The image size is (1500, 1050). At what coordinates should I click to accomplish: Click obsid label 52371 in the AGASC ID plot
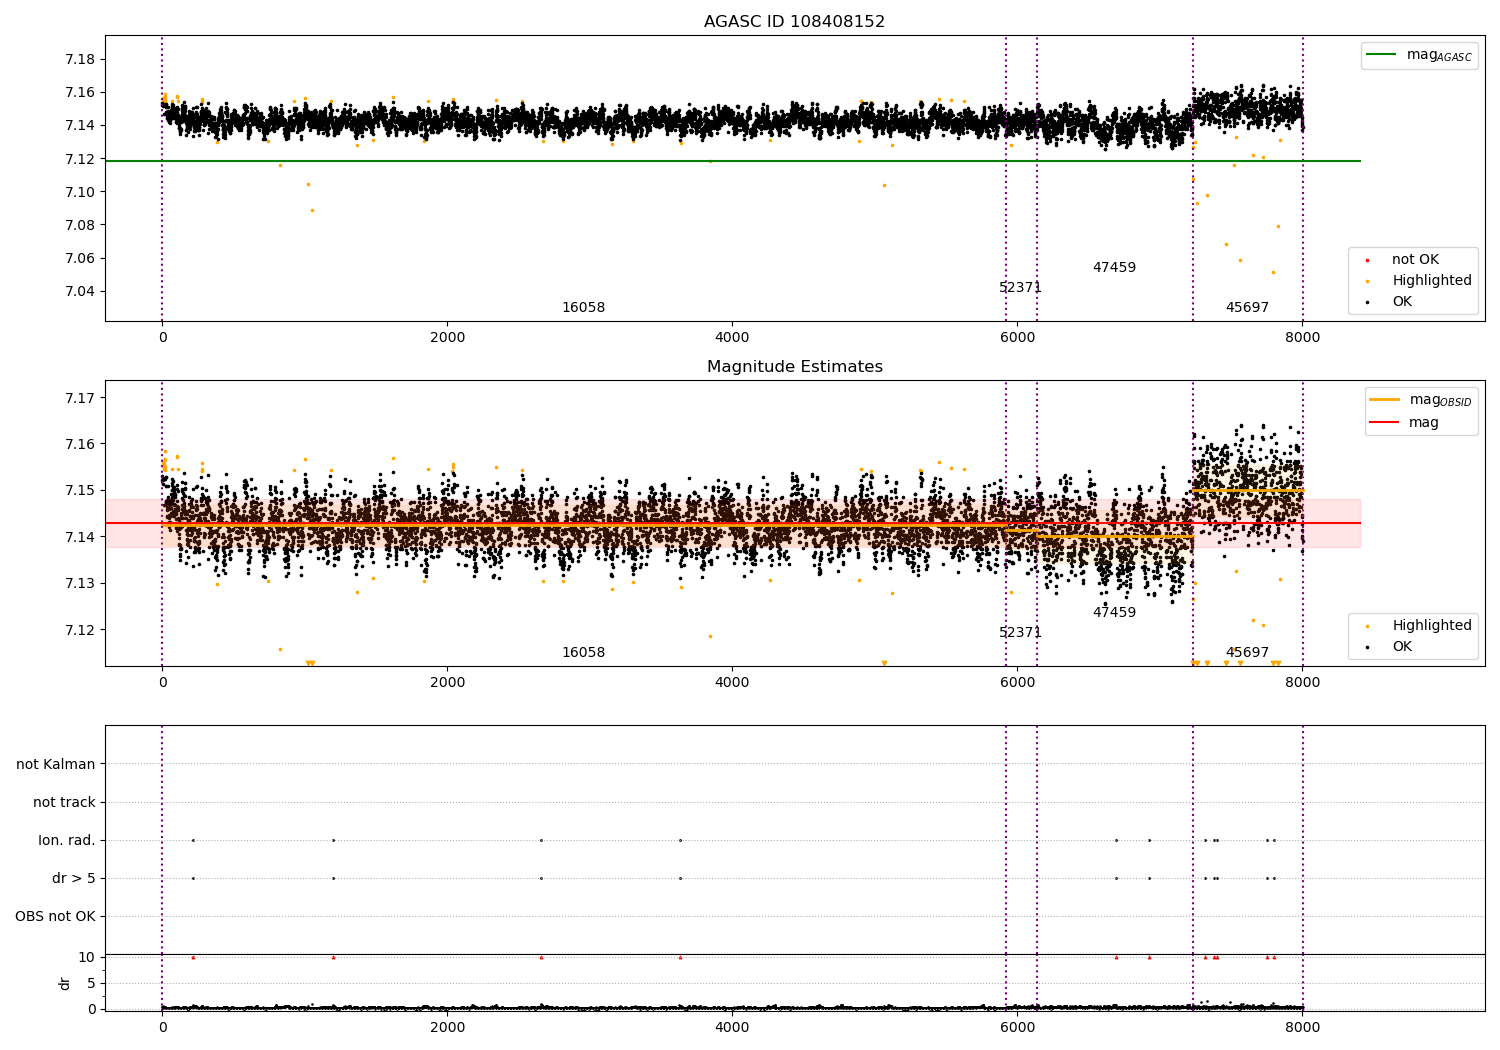1020,287
